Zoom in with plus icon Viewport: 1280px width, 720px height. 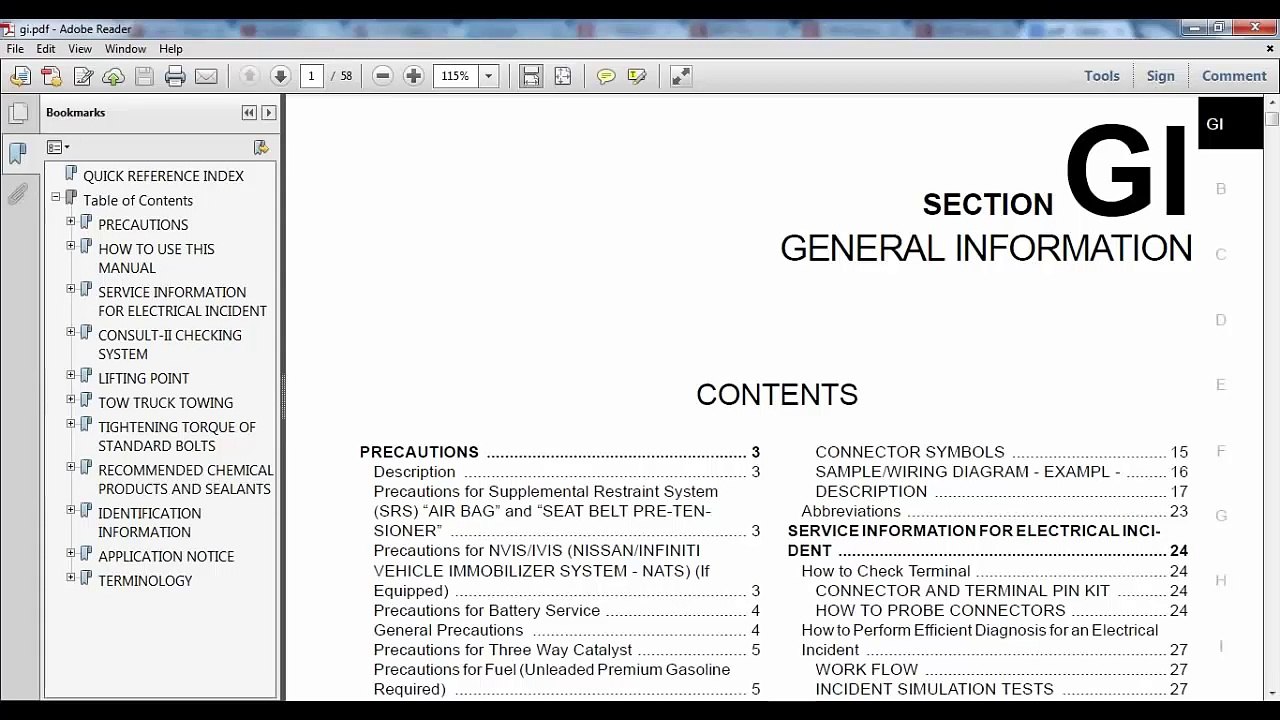[413, 76]
